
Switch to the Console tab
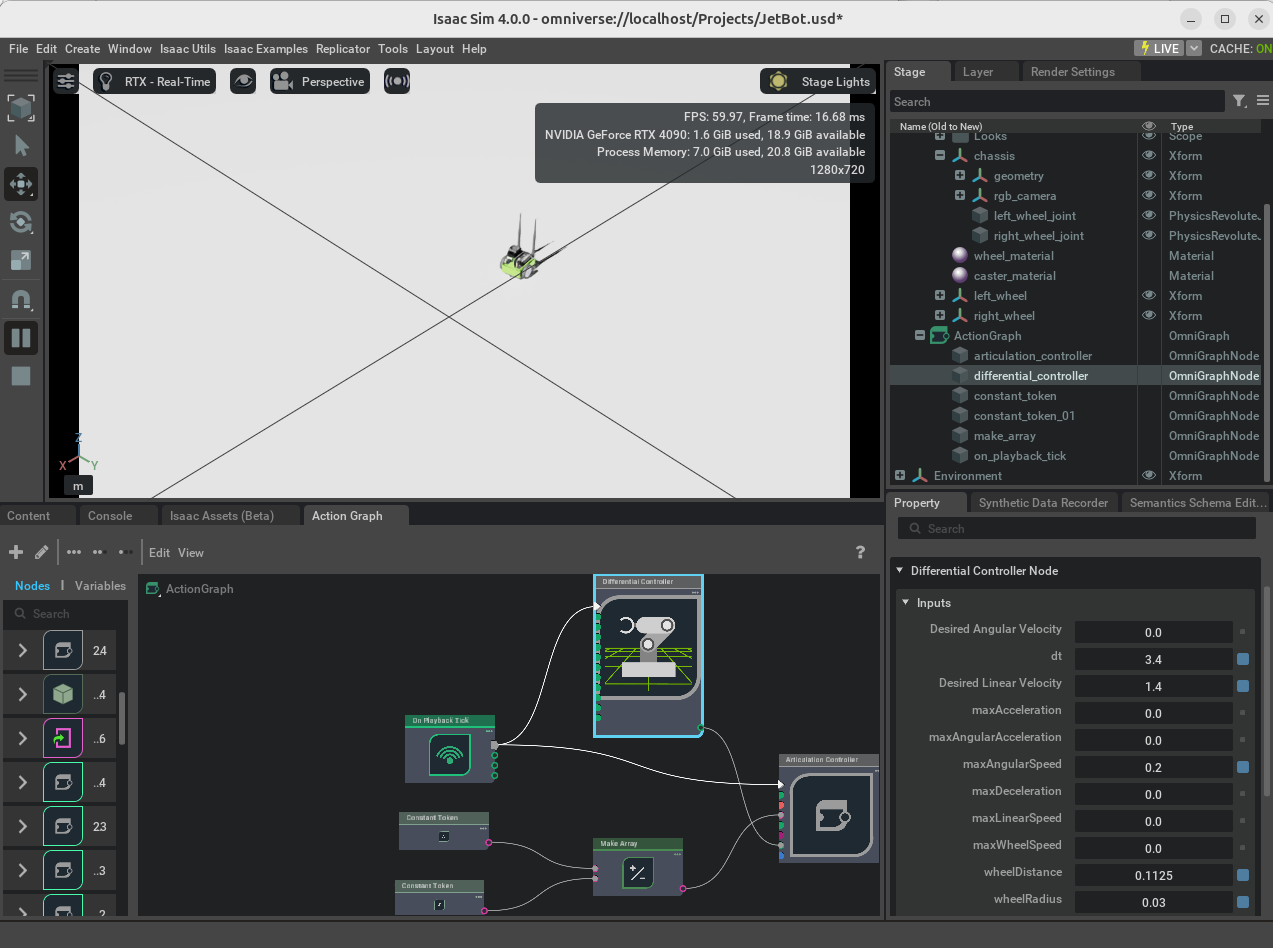tap(110, 516)
